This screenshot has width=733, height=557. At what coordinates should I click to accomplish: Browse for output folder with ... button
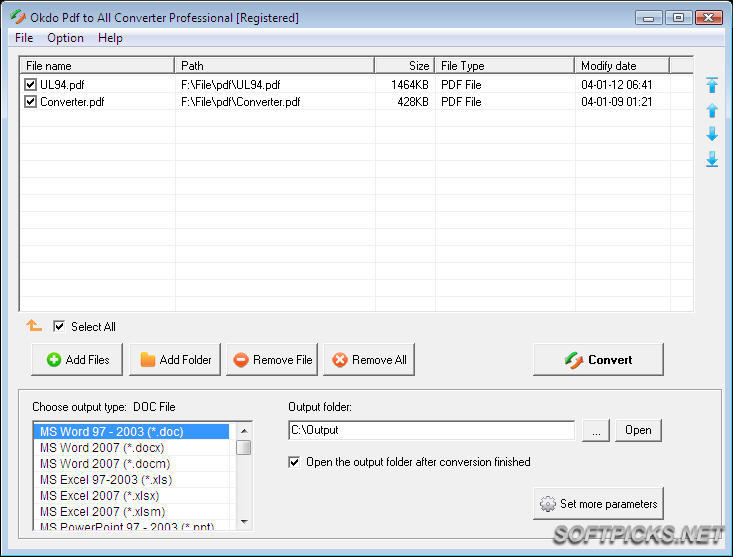click(x=596, y=430)
